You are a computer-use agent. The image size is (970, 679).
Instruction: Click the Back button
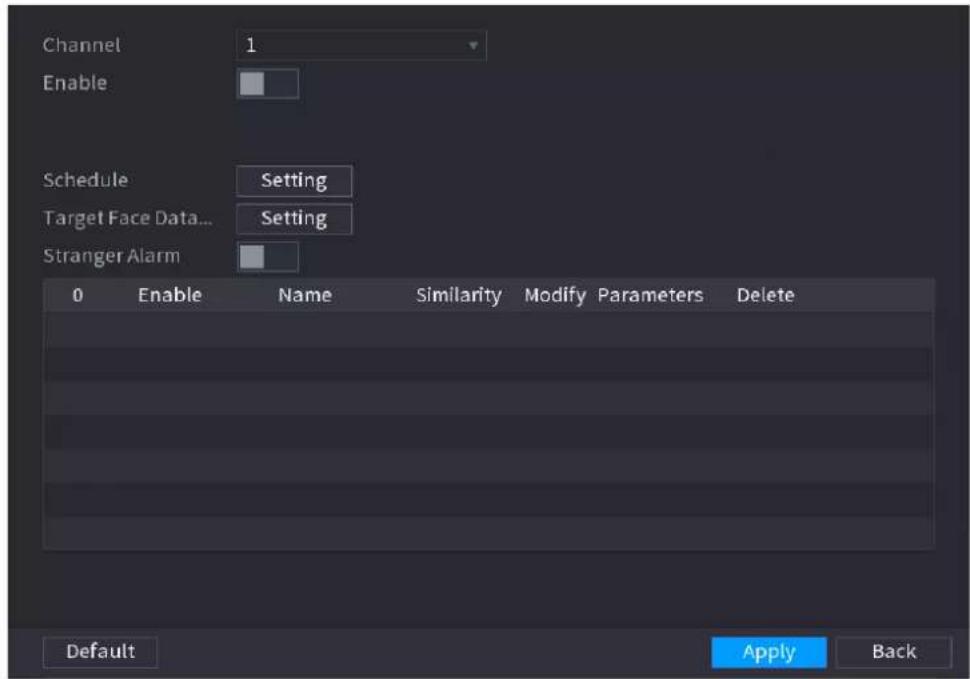[x=893, y=652]
